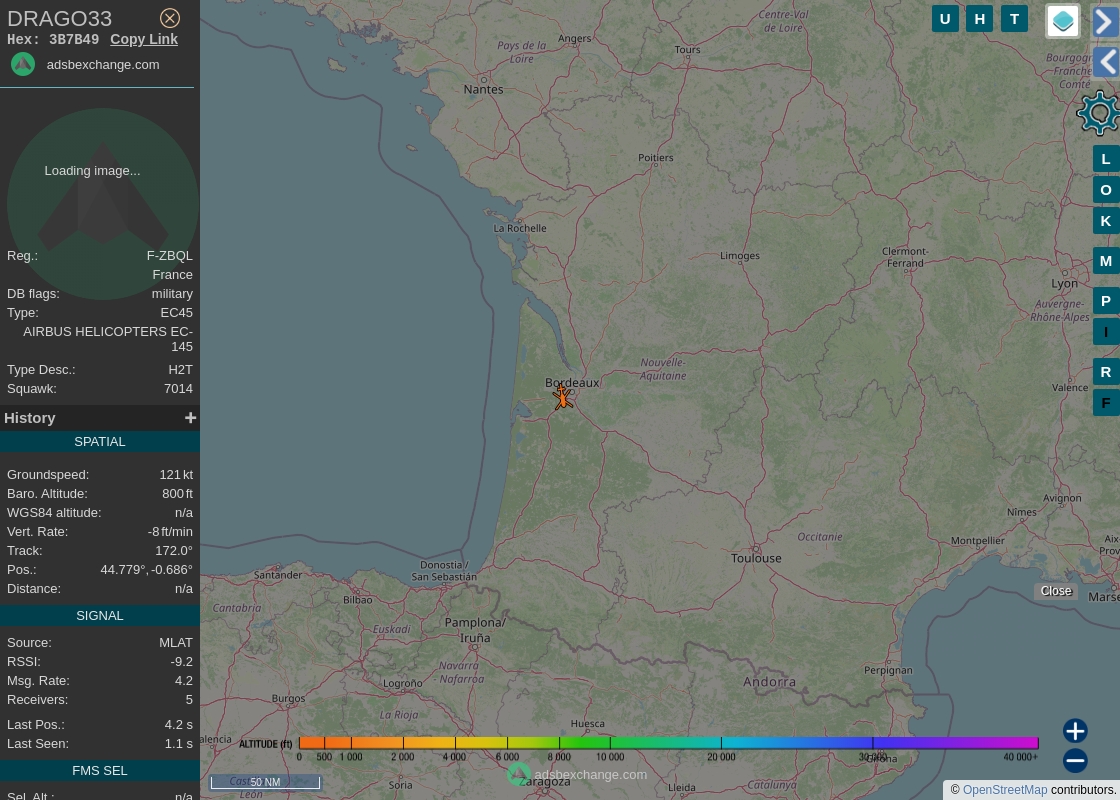Toggle the U units button
Screen dimensions: 1120x800
click(x=945, y=18)
